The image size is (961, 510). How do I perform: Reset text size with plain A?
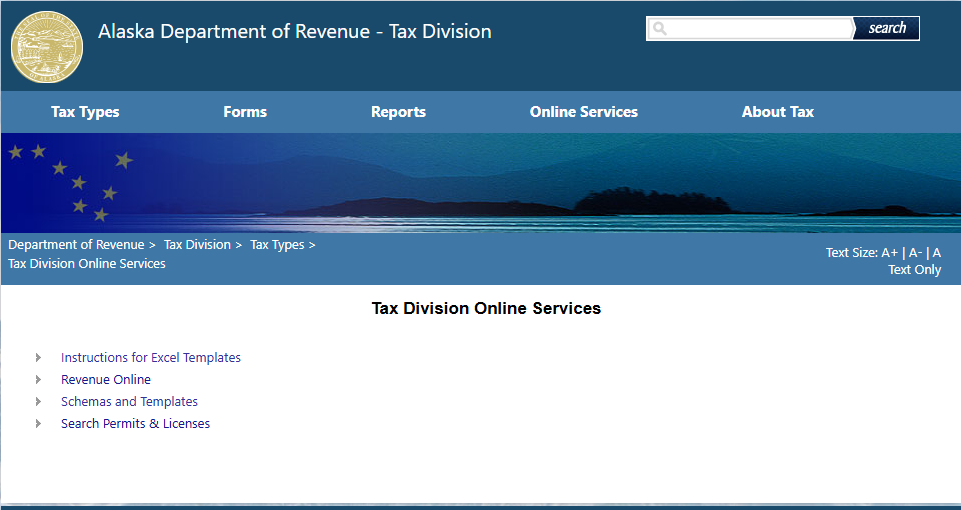936,253
